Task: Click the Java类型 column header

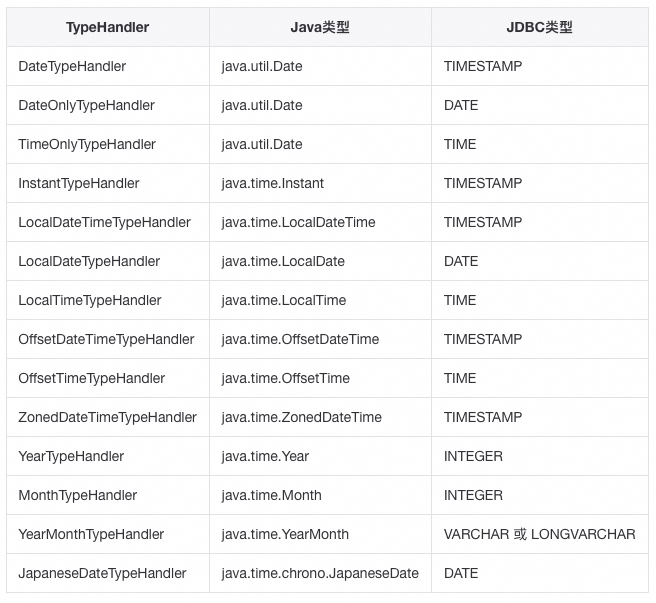Action: (x=320, y=27)
